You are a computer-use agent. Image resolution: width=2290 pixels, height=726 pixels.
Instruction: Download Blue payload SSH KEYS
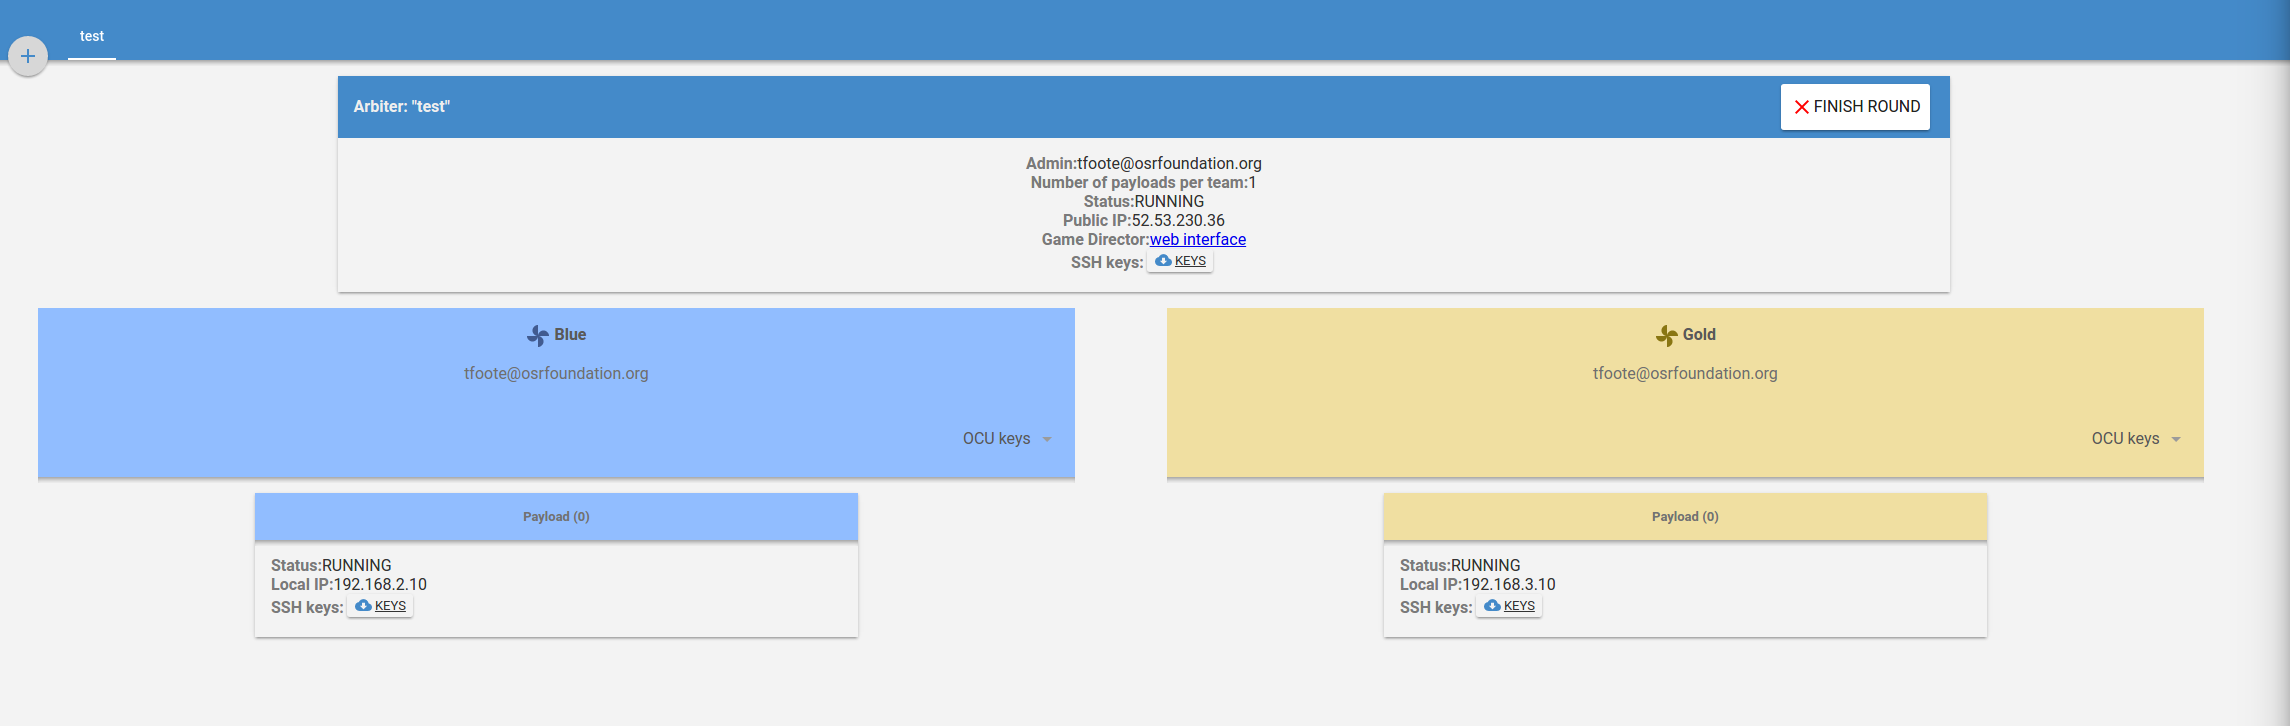click(x=380, y=606)
